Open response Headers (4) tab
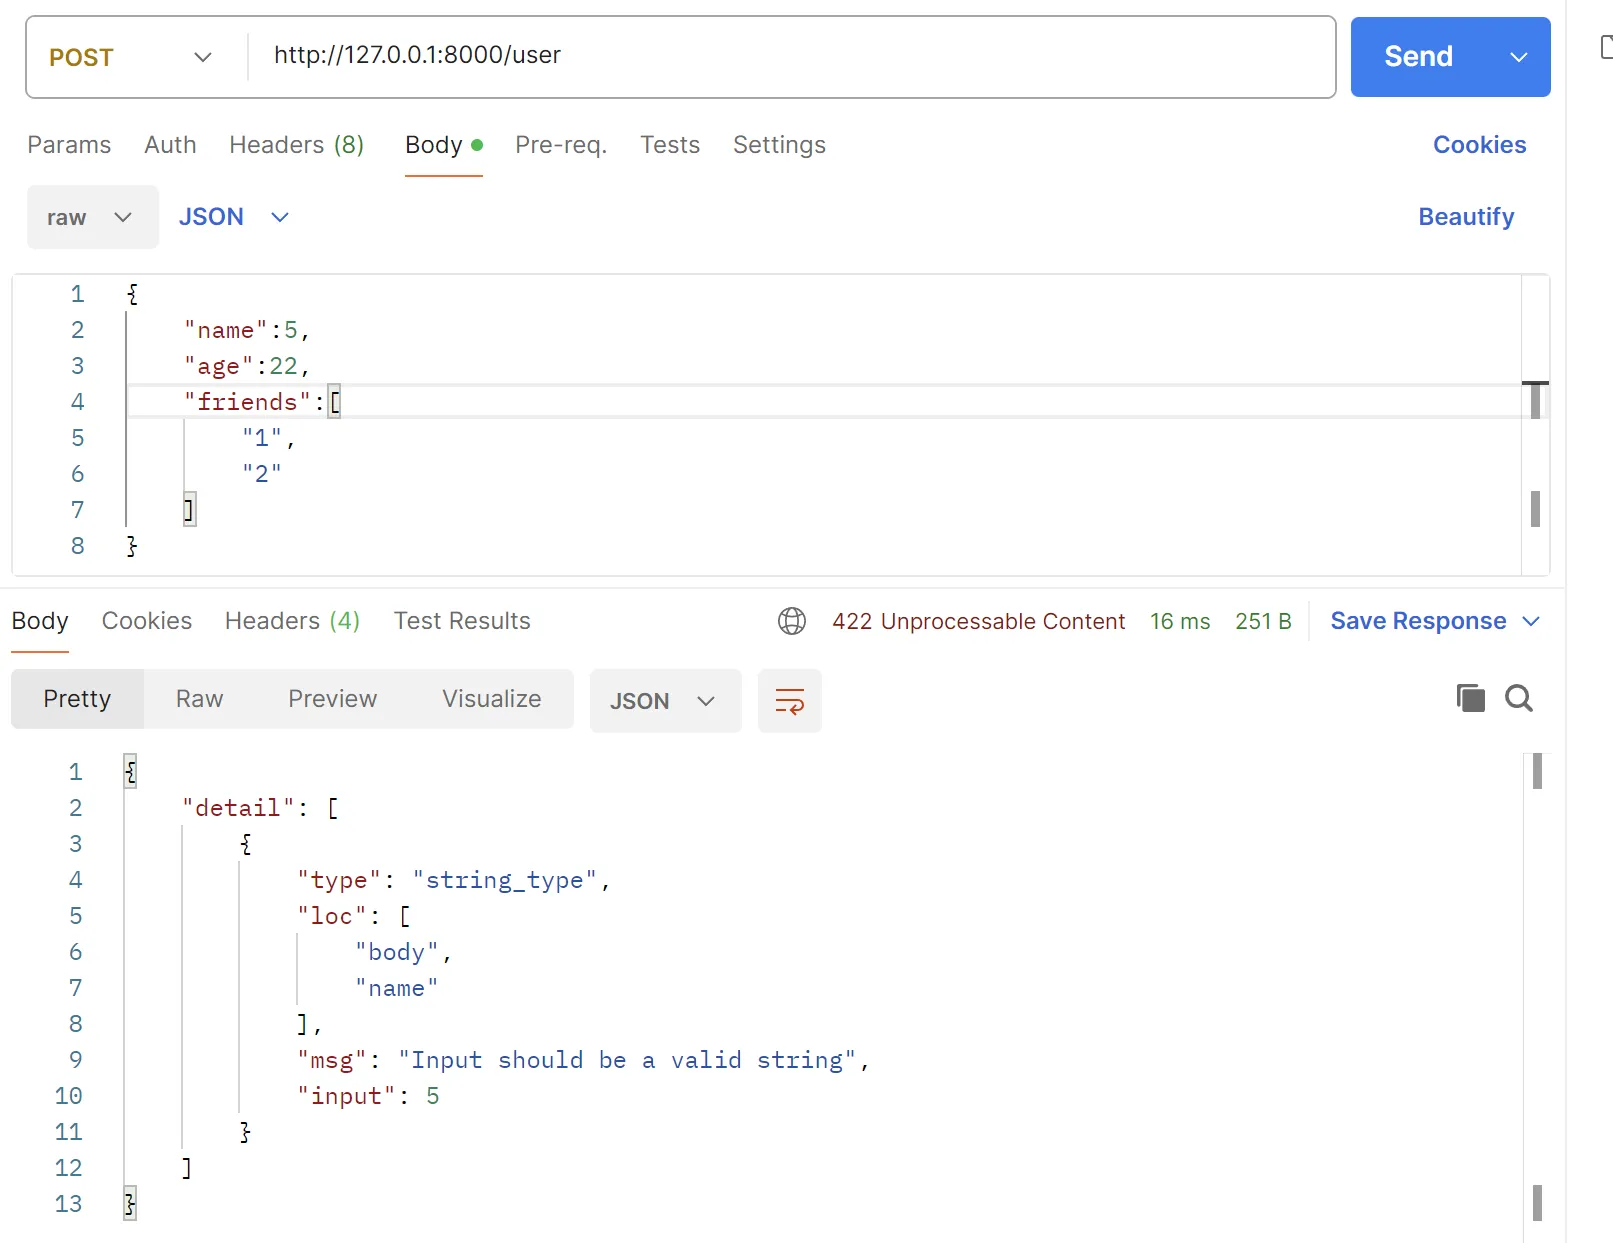The height and width of the screenshot is (1243, 1613). (x=292, y=621)
